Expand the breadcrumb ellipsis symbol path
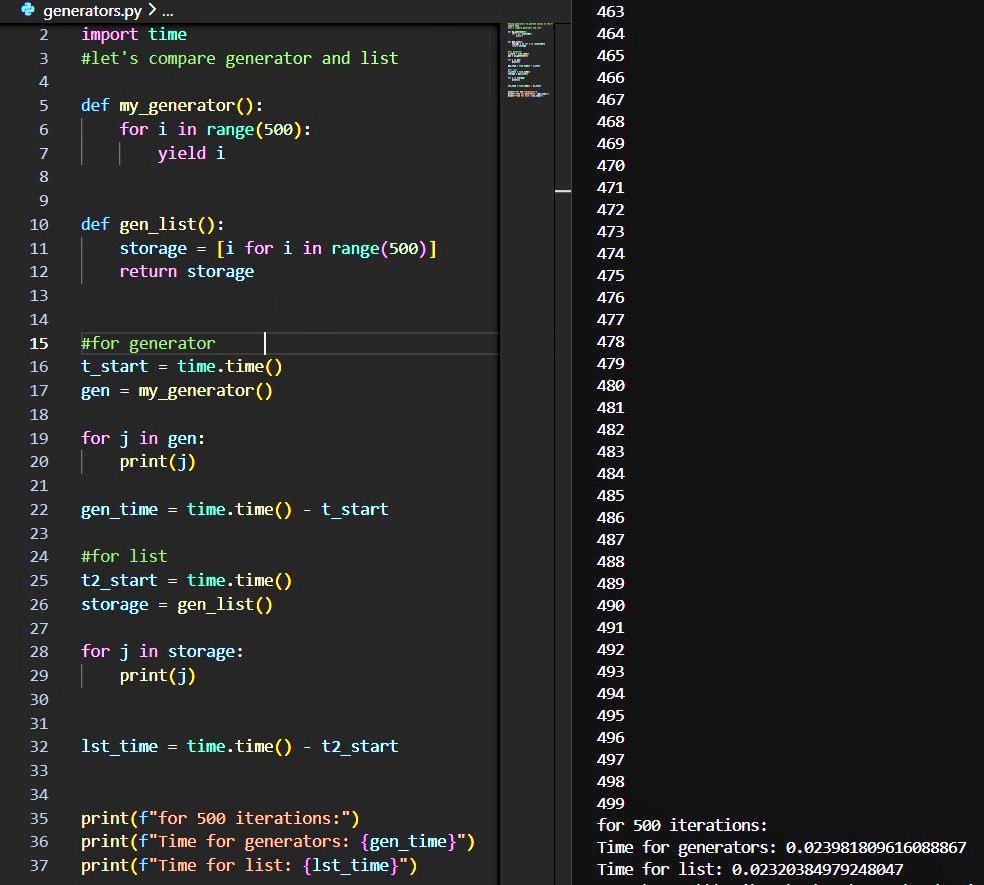This screenshot has height=885, width=984. coord(168,12)
